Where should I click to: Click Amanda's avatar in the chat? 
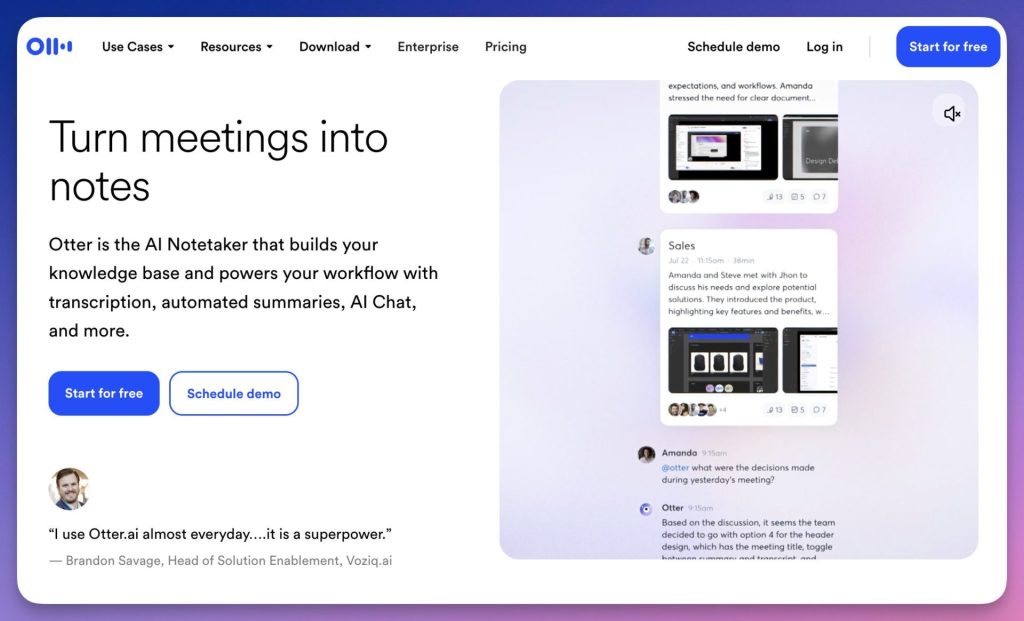click(646, 454)
